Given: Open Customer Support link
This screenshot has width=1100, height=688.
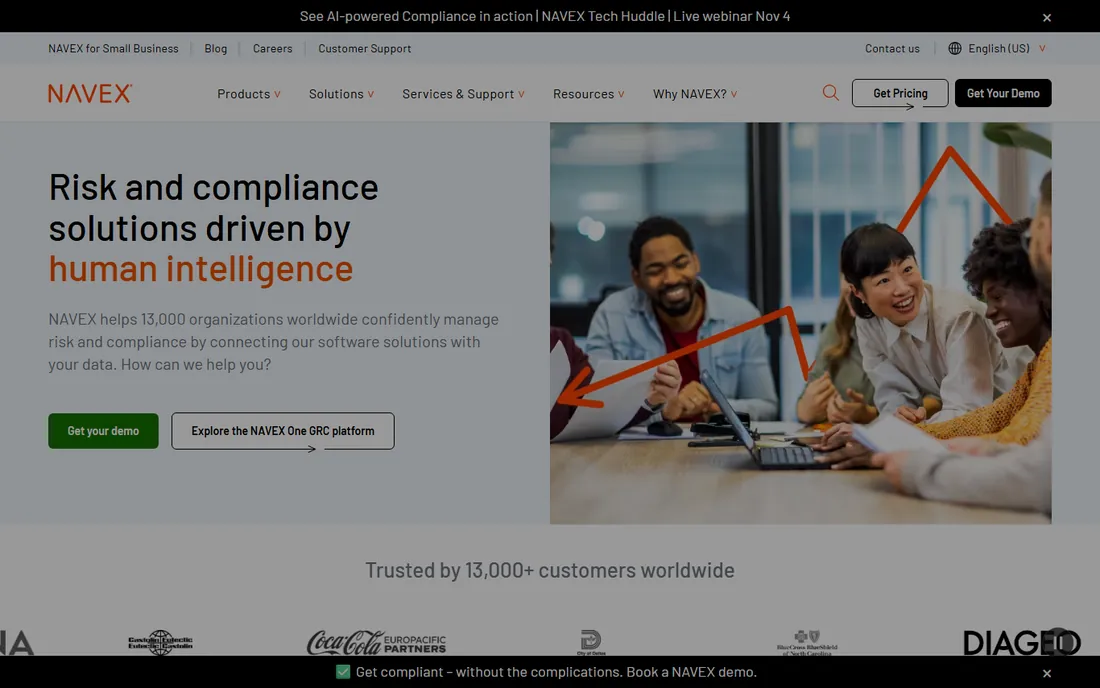Looking at the screenshot, I should click(364, 48).
